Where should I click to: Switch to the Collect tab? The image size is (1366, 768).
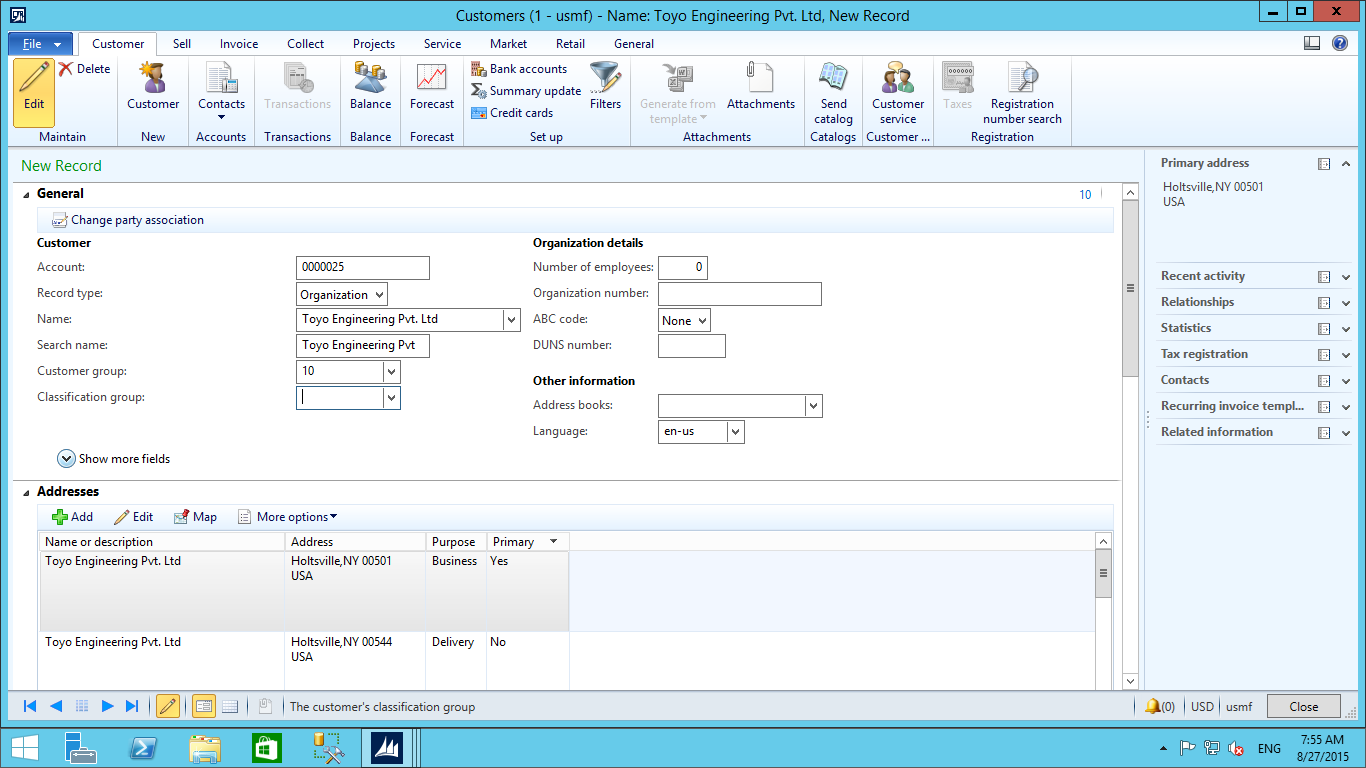coord(305,44)
